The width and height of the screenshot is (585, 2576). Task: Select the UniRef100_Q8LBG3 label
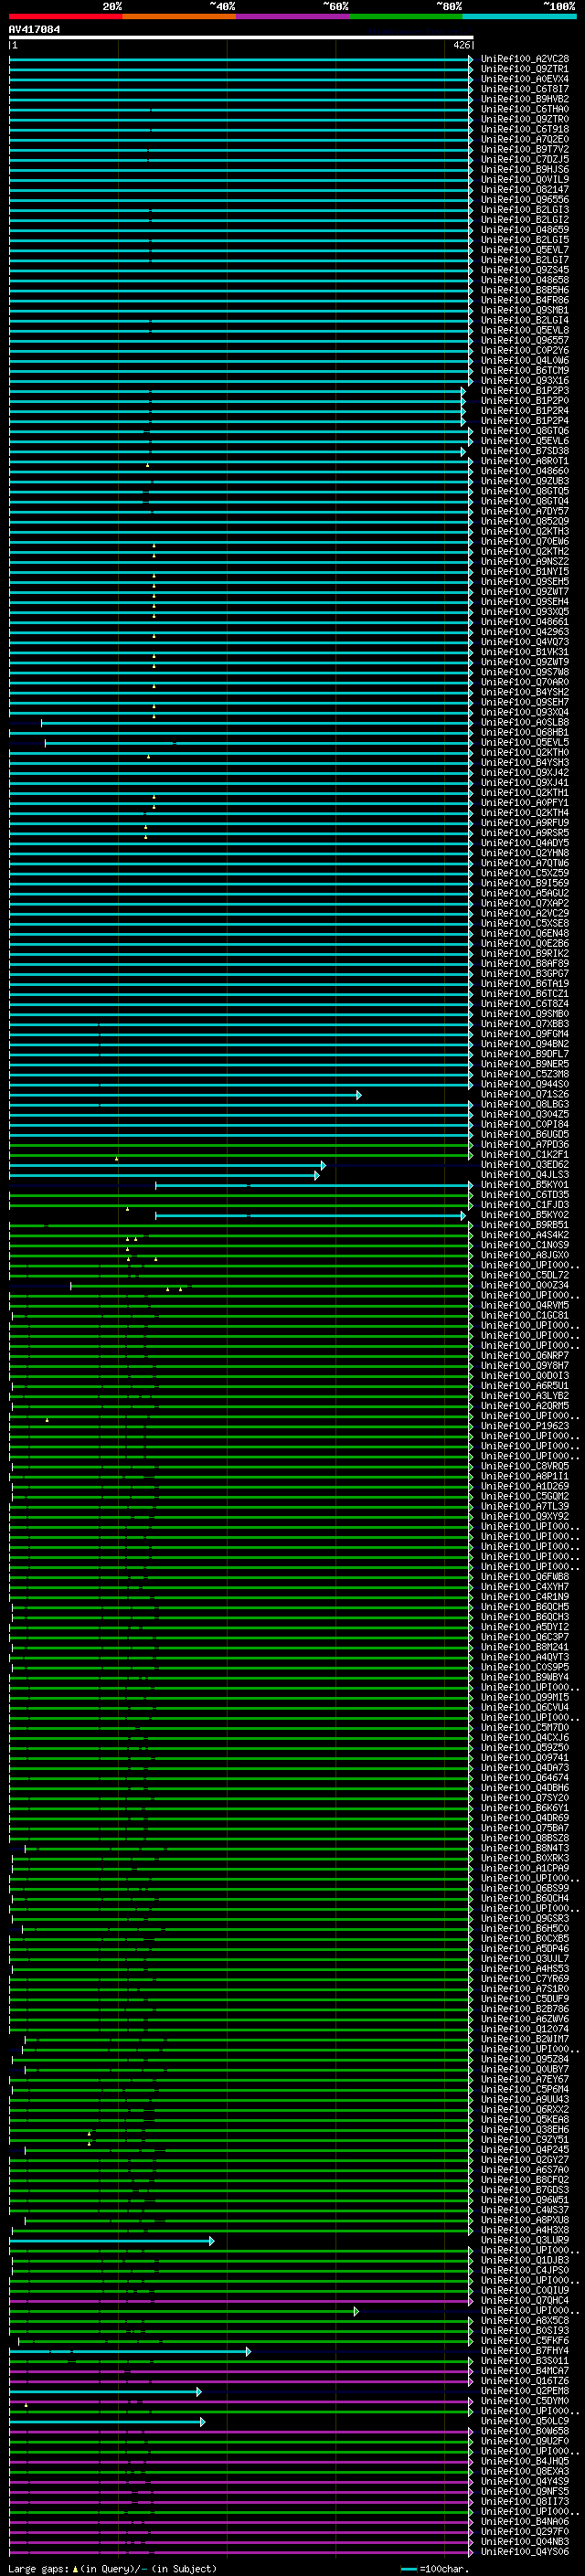pos(524,1105)
